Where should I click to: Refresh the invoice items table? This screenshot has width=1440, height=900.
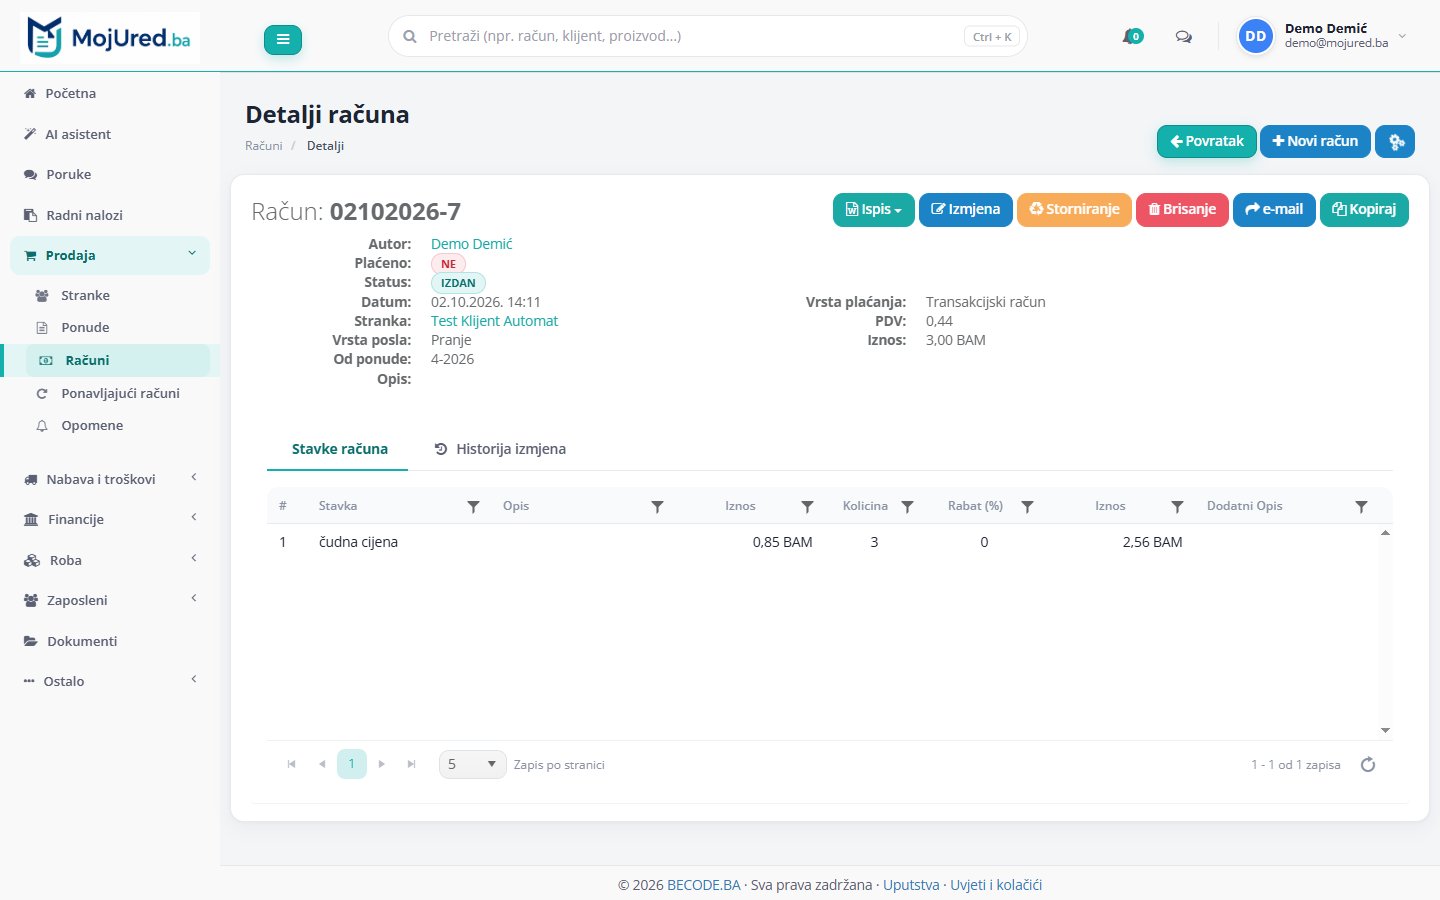(x=1368, y=764)
